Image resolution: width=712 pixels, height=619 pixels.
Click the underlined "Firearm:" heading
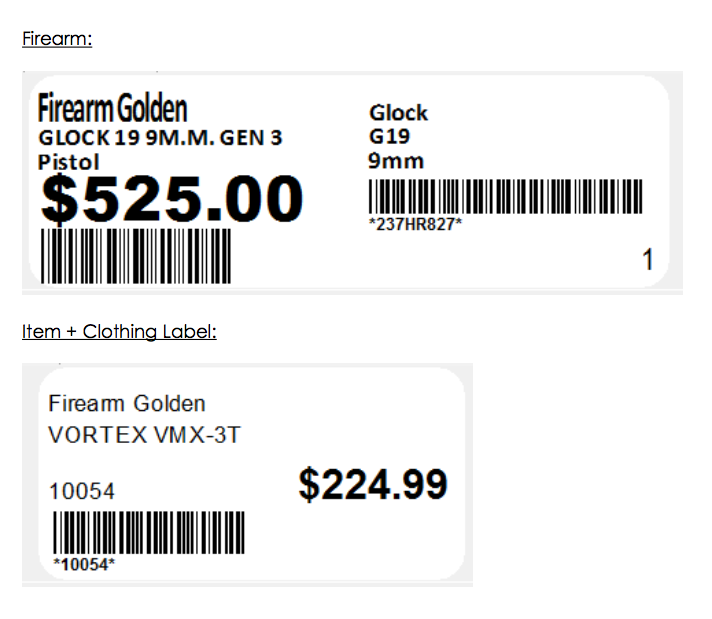click(57, 40)
